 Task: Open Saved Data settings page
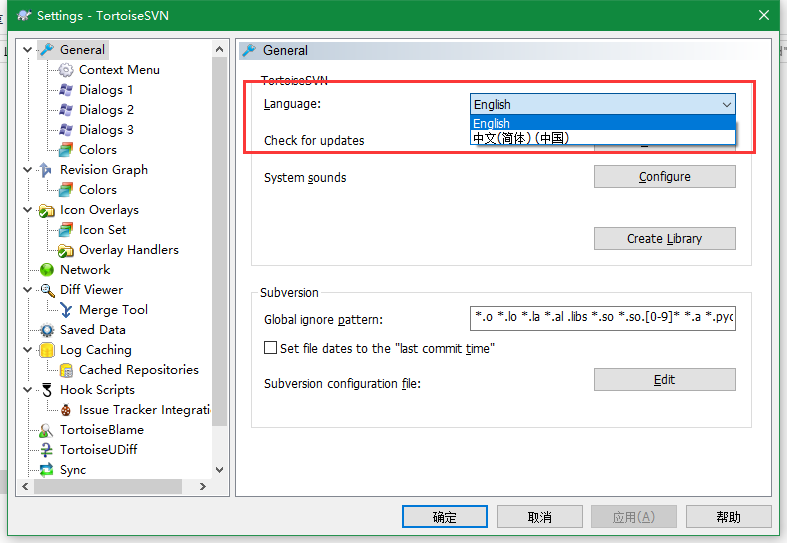pyautogui.click(x=93, y=330)
